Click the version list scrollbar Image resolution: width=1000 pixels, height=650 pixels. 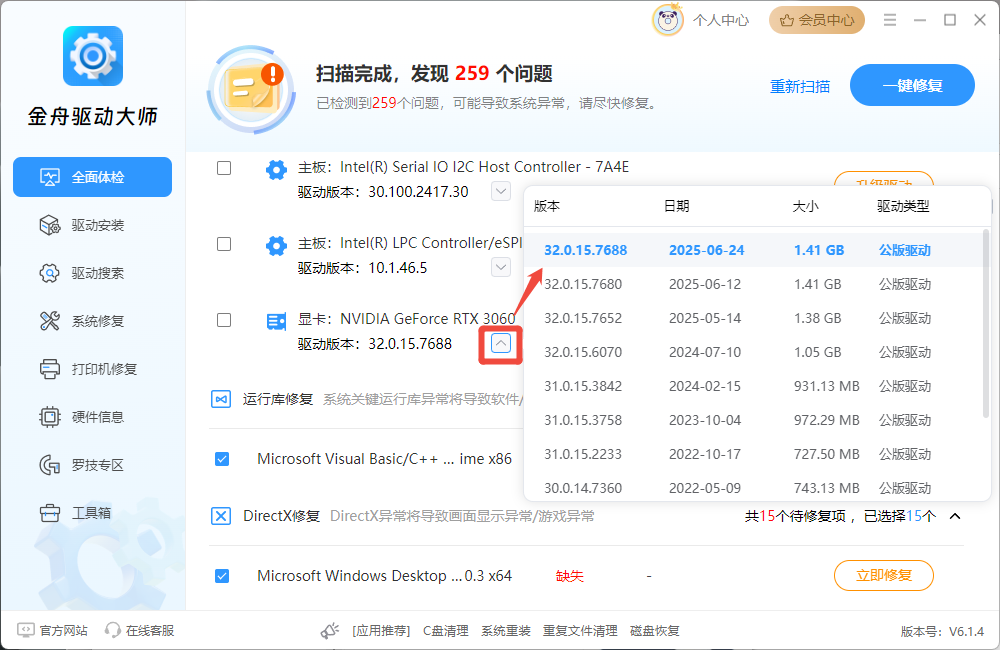pyautogui.click(x=986, y=324)
